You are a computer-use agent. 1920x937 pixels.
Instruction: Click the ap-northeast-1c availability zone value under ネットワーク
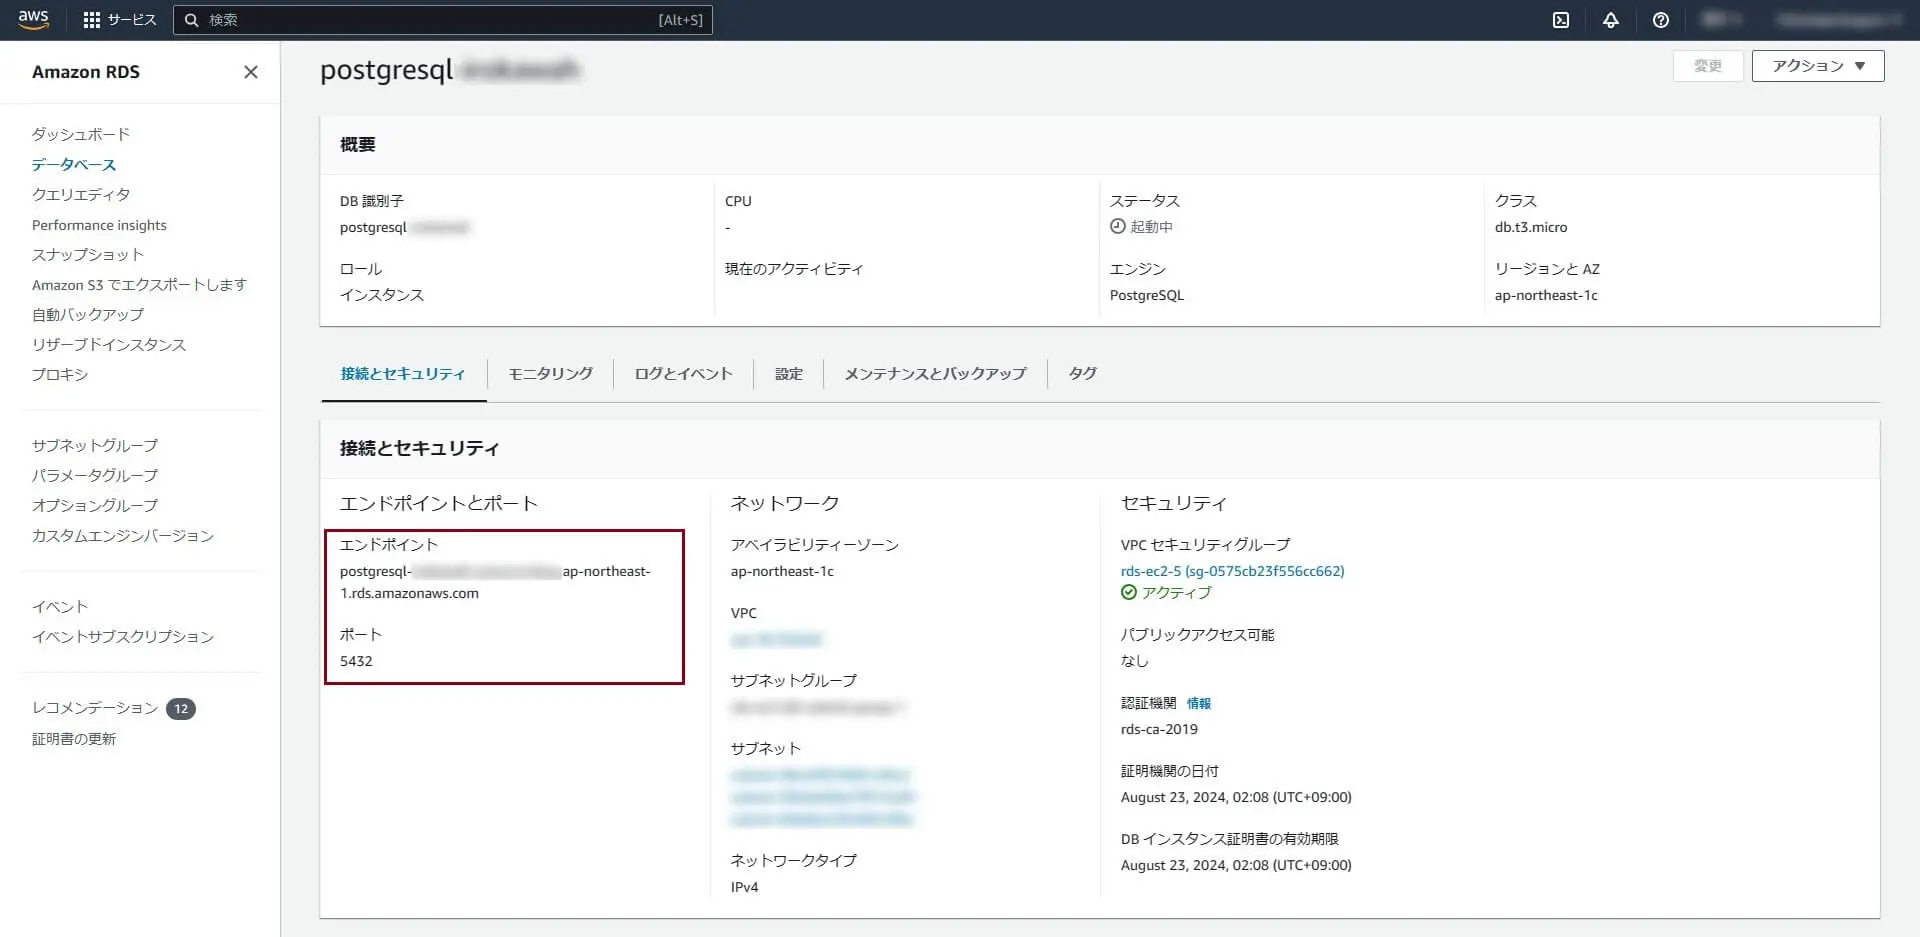(x=782, y=571)
